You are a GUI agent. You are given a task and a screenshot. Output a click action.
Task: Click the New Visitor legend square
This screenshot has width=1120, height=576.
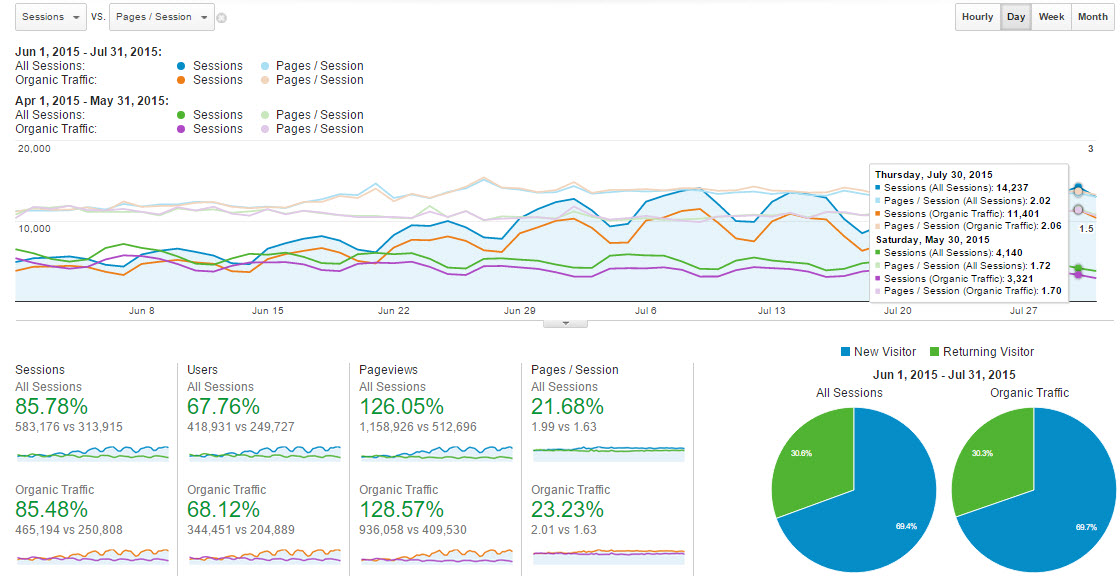point(846,352)
